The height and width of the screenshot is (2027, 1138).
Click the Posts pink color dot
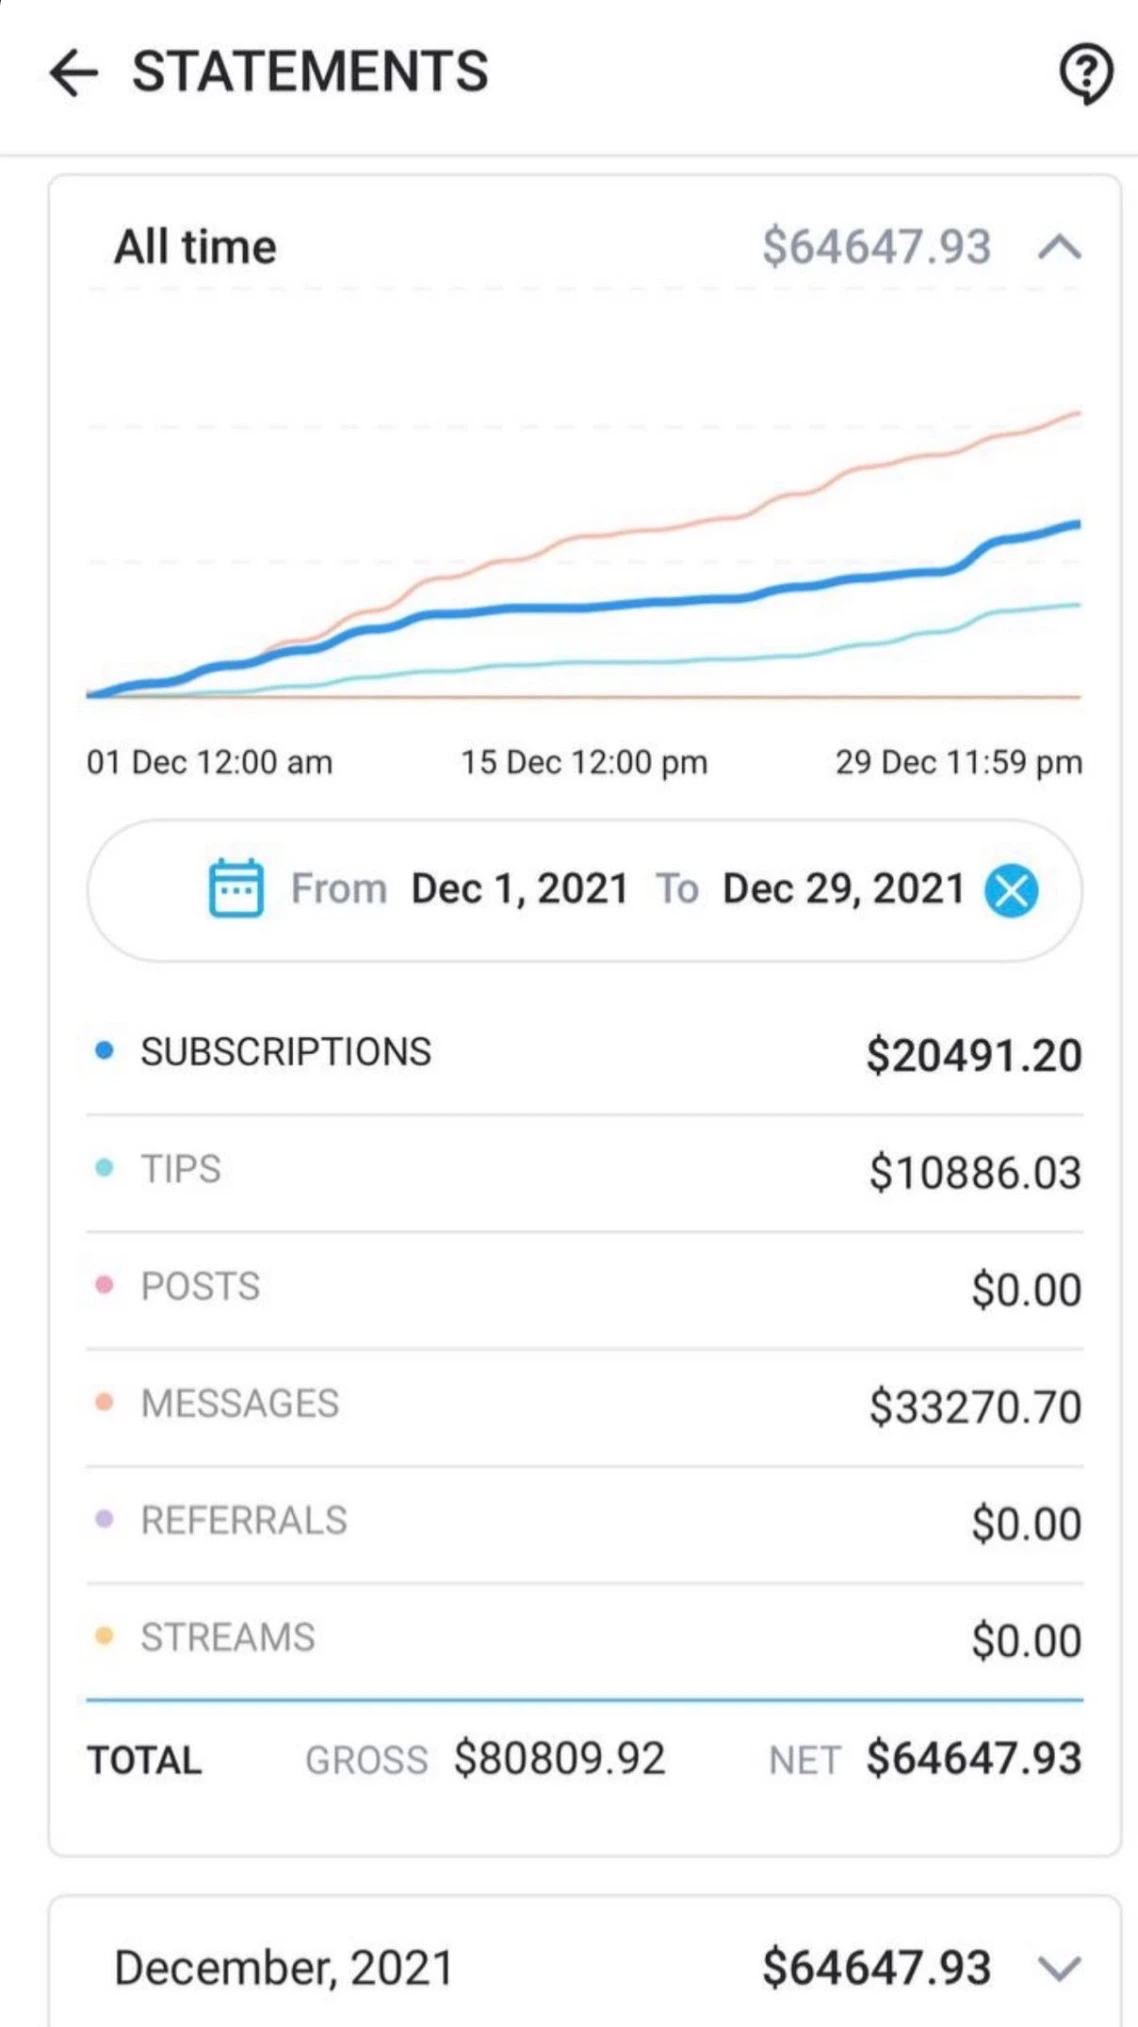click(x=104, y=1284)
